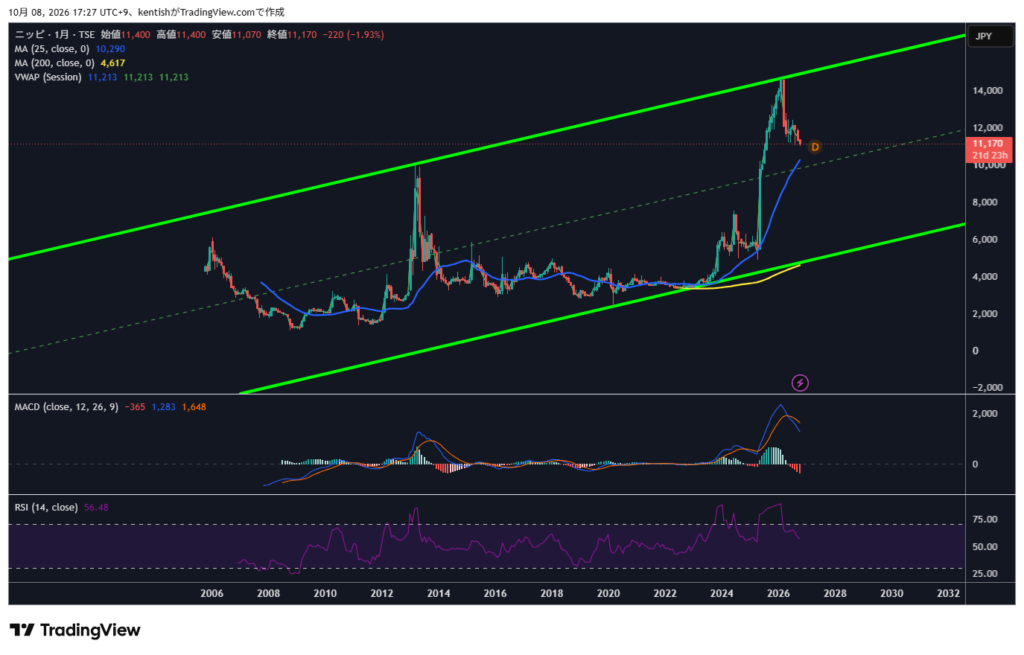
Task: Click the 2,000 MACD axis label
Action: pos(985,413)
